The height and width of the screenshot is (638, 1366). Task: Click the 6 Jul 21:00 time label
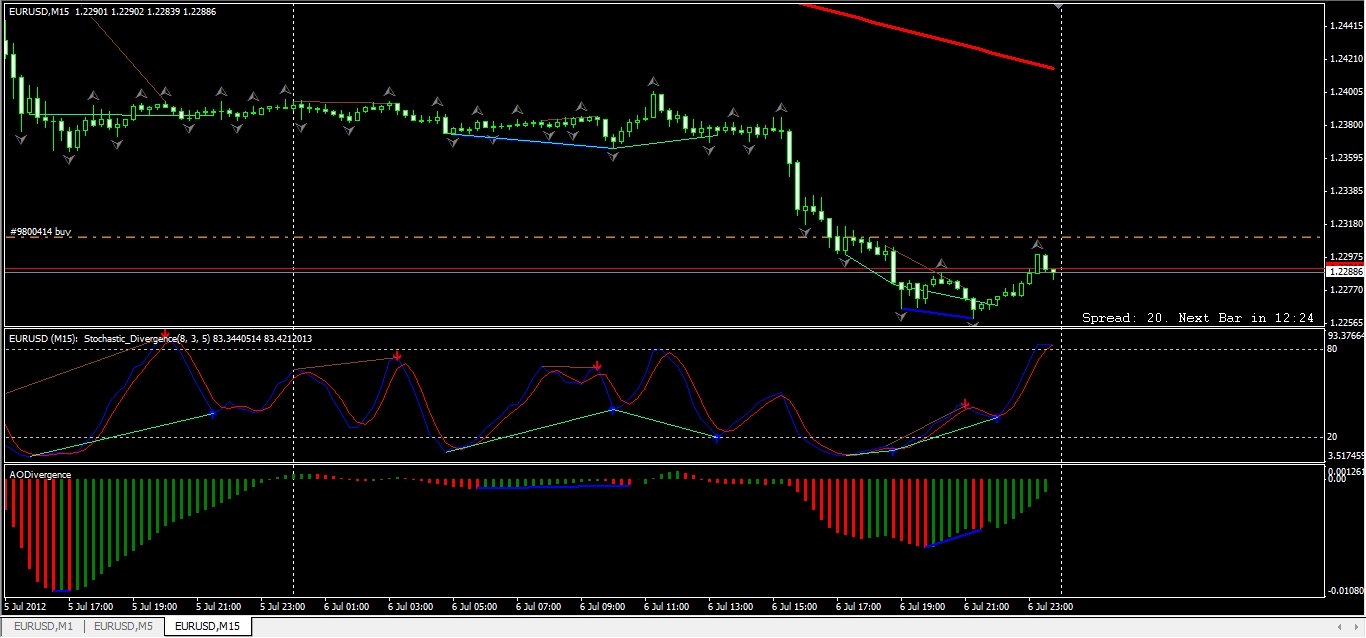click(x=987, y=606)
